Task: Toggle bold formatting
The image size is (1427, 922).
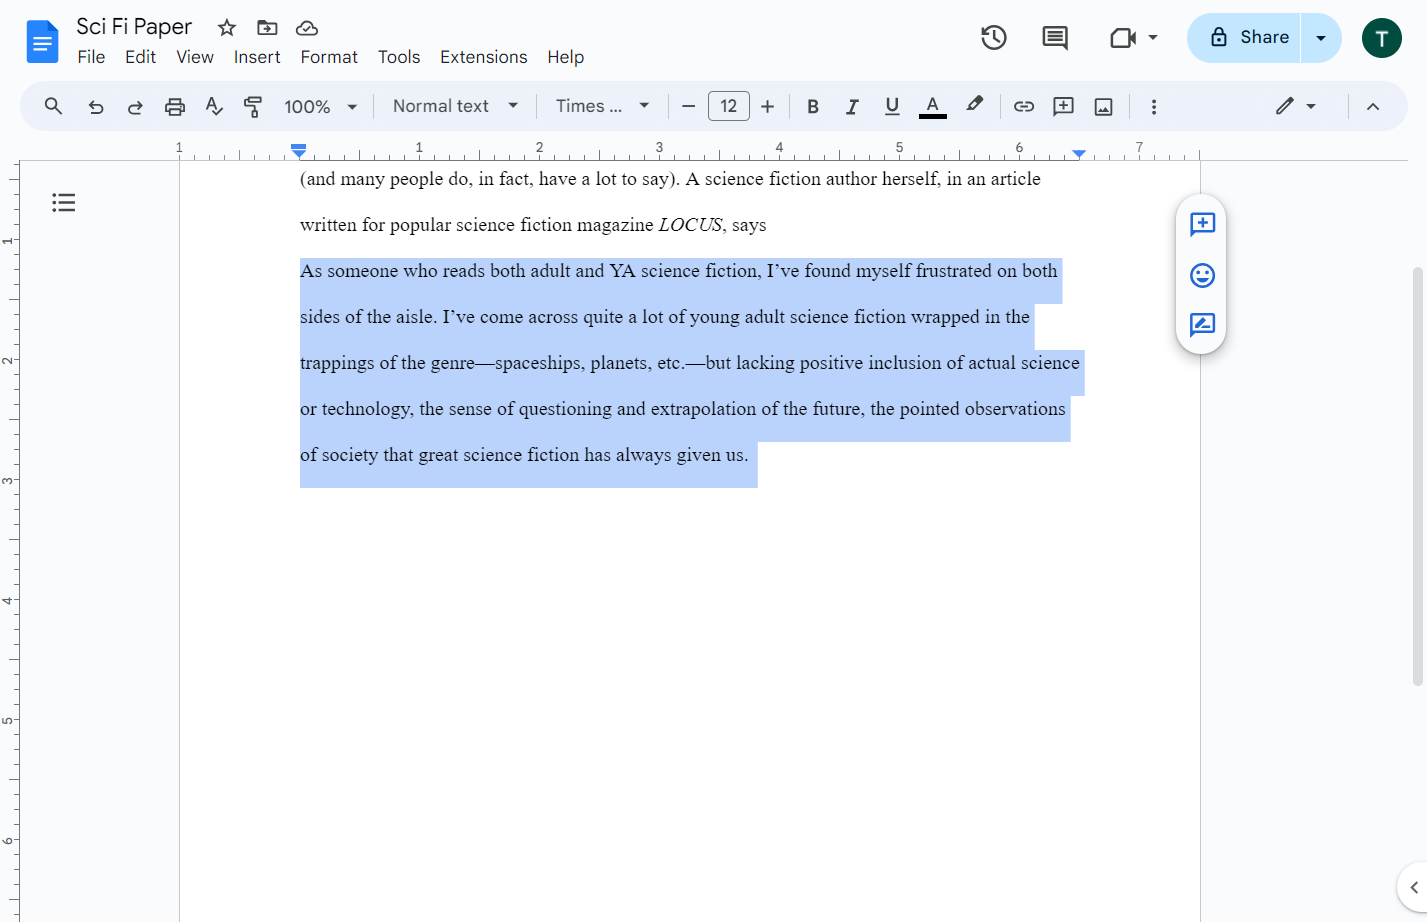Action: 813,107
